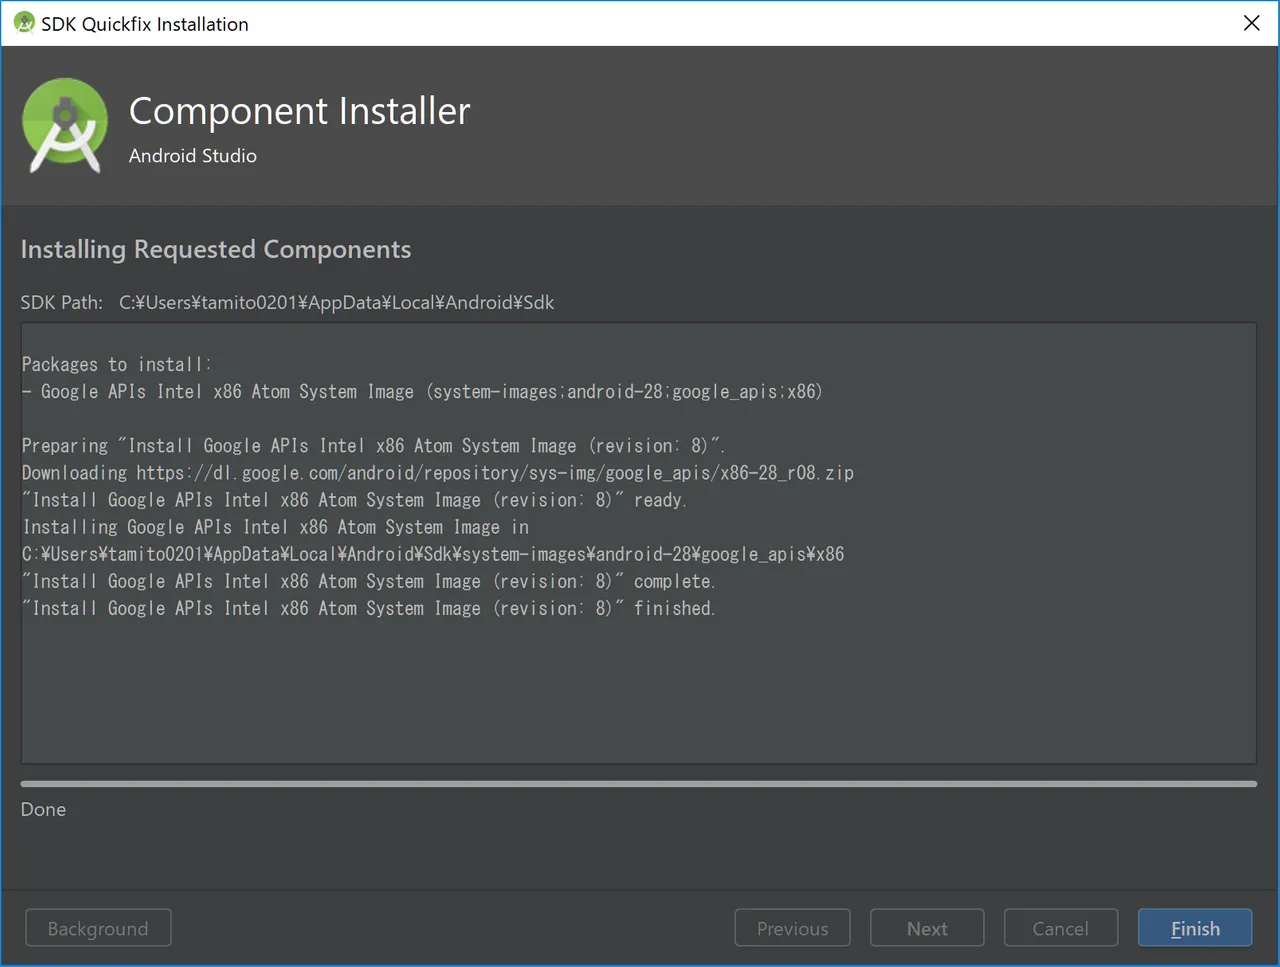Click the 'Component Installer' title
The image size is (1280, 967).
coord(299,111)
